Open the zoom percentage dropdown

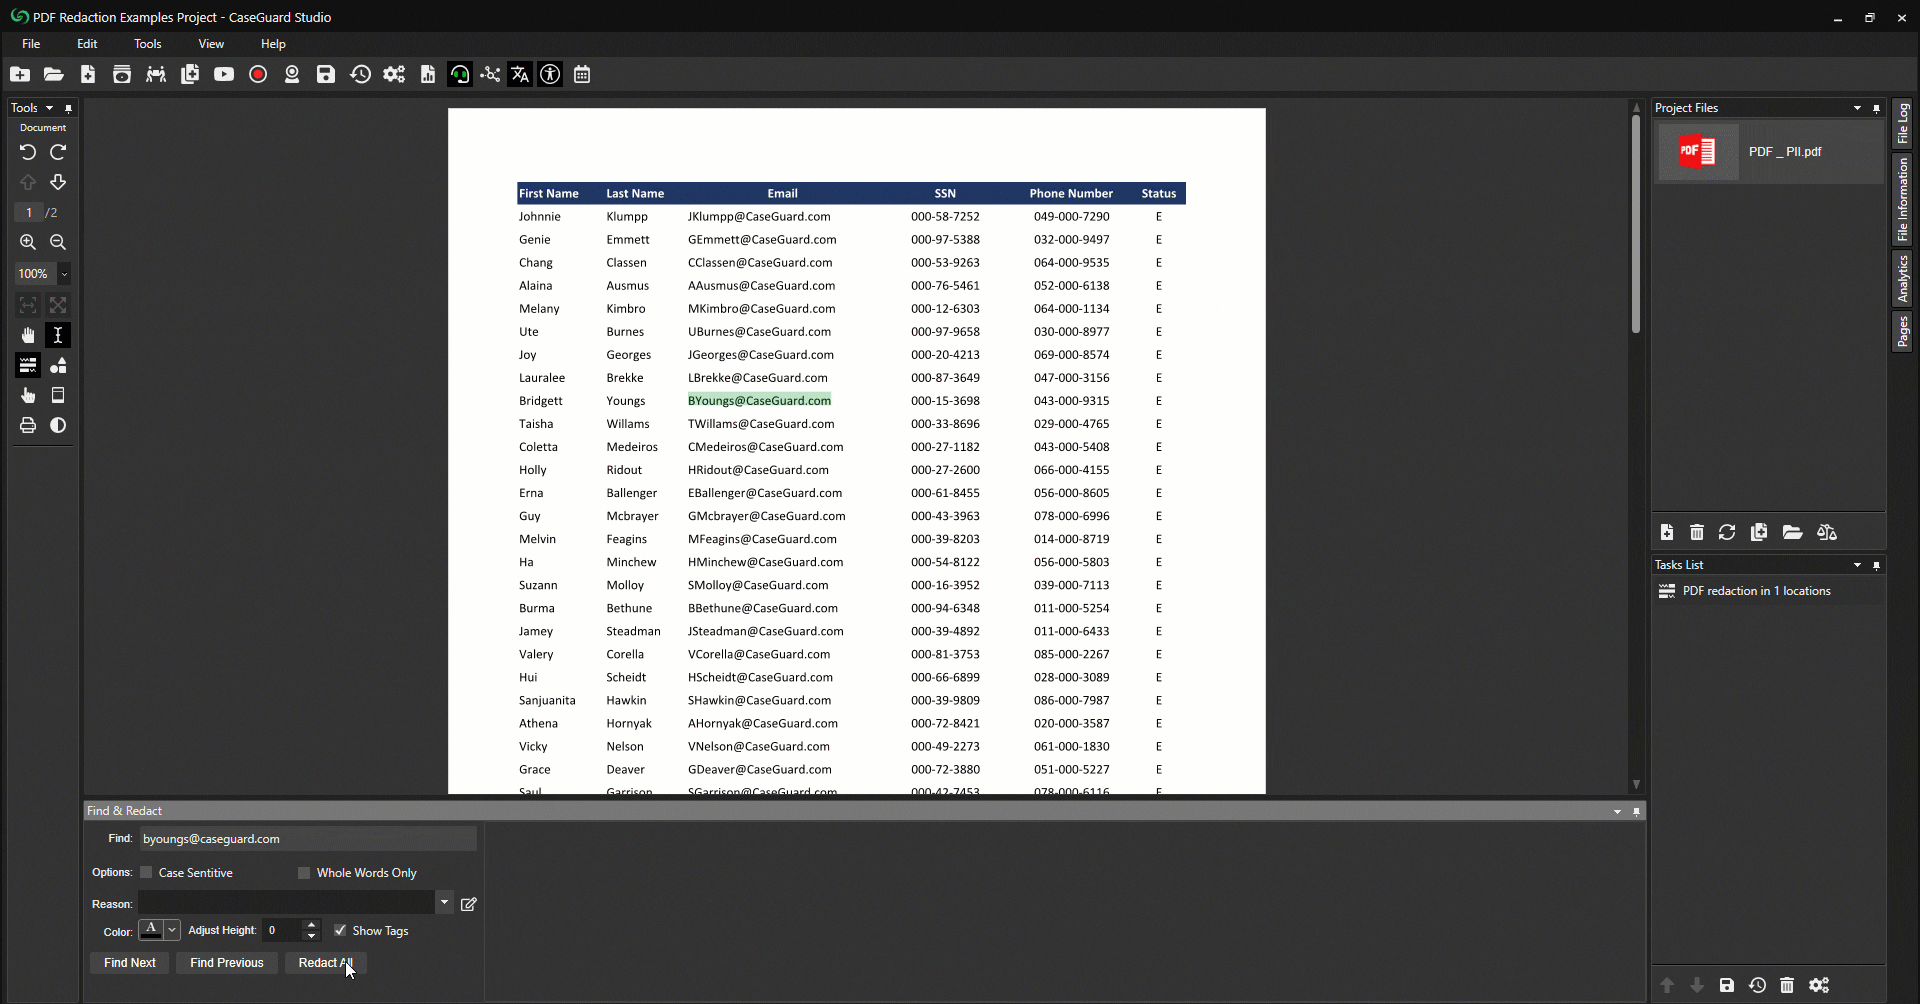(64, 273)
